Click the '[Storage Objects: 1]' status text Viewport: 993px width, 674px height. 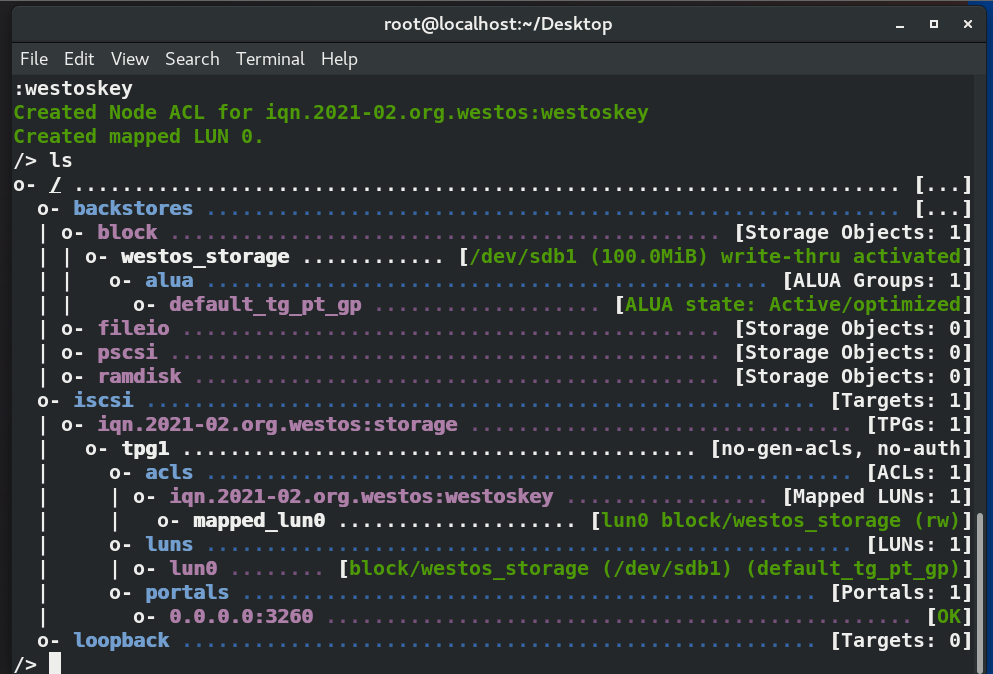pyautogui.click(x=853, y=232)
